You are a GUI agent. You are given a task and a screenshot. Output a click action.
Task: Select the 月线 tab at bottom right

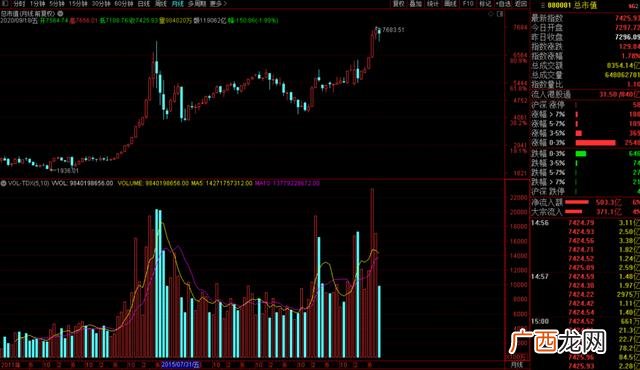click(517, 365)
